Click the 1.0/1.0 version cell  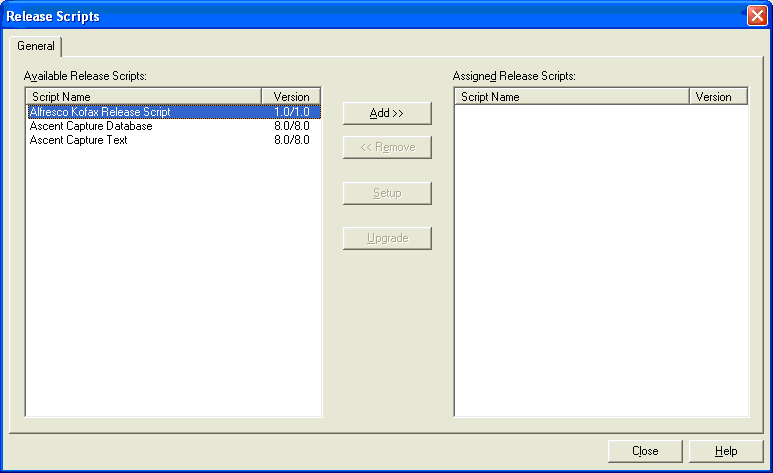pyautogui.click(x=291, y=112)
